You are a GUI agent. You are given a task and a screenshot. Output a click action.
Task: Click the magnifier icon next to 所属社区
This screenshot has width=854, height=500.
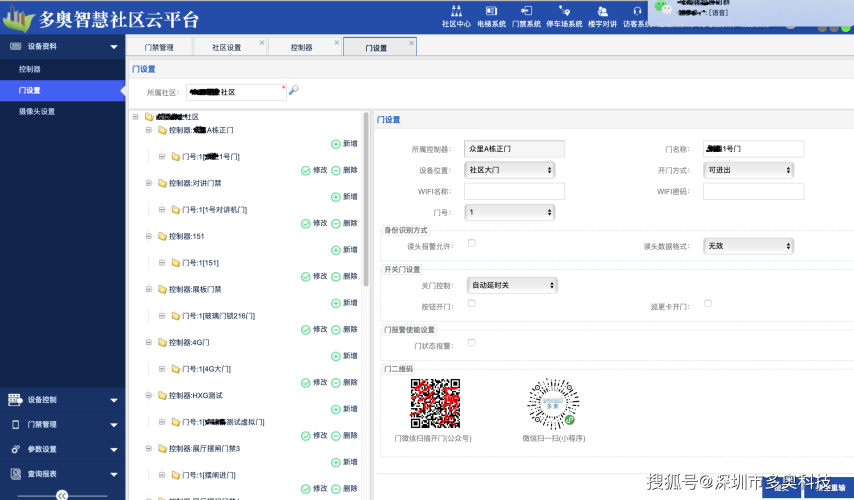[x=294, y=90]
